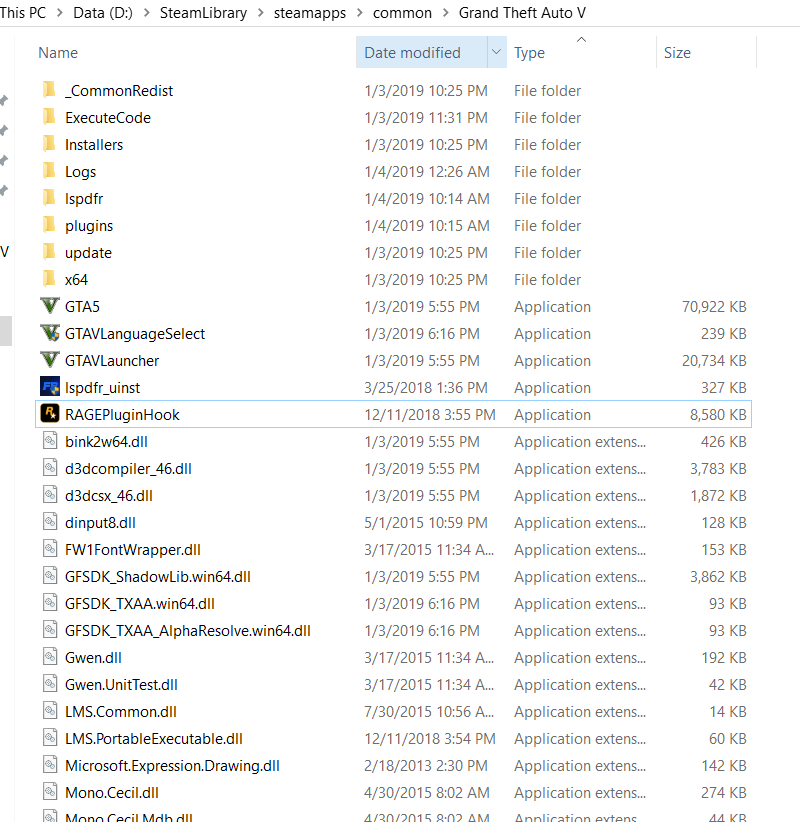
Task: Select the d3dcompiler_46.dll file icon
Action: point(50,468)
